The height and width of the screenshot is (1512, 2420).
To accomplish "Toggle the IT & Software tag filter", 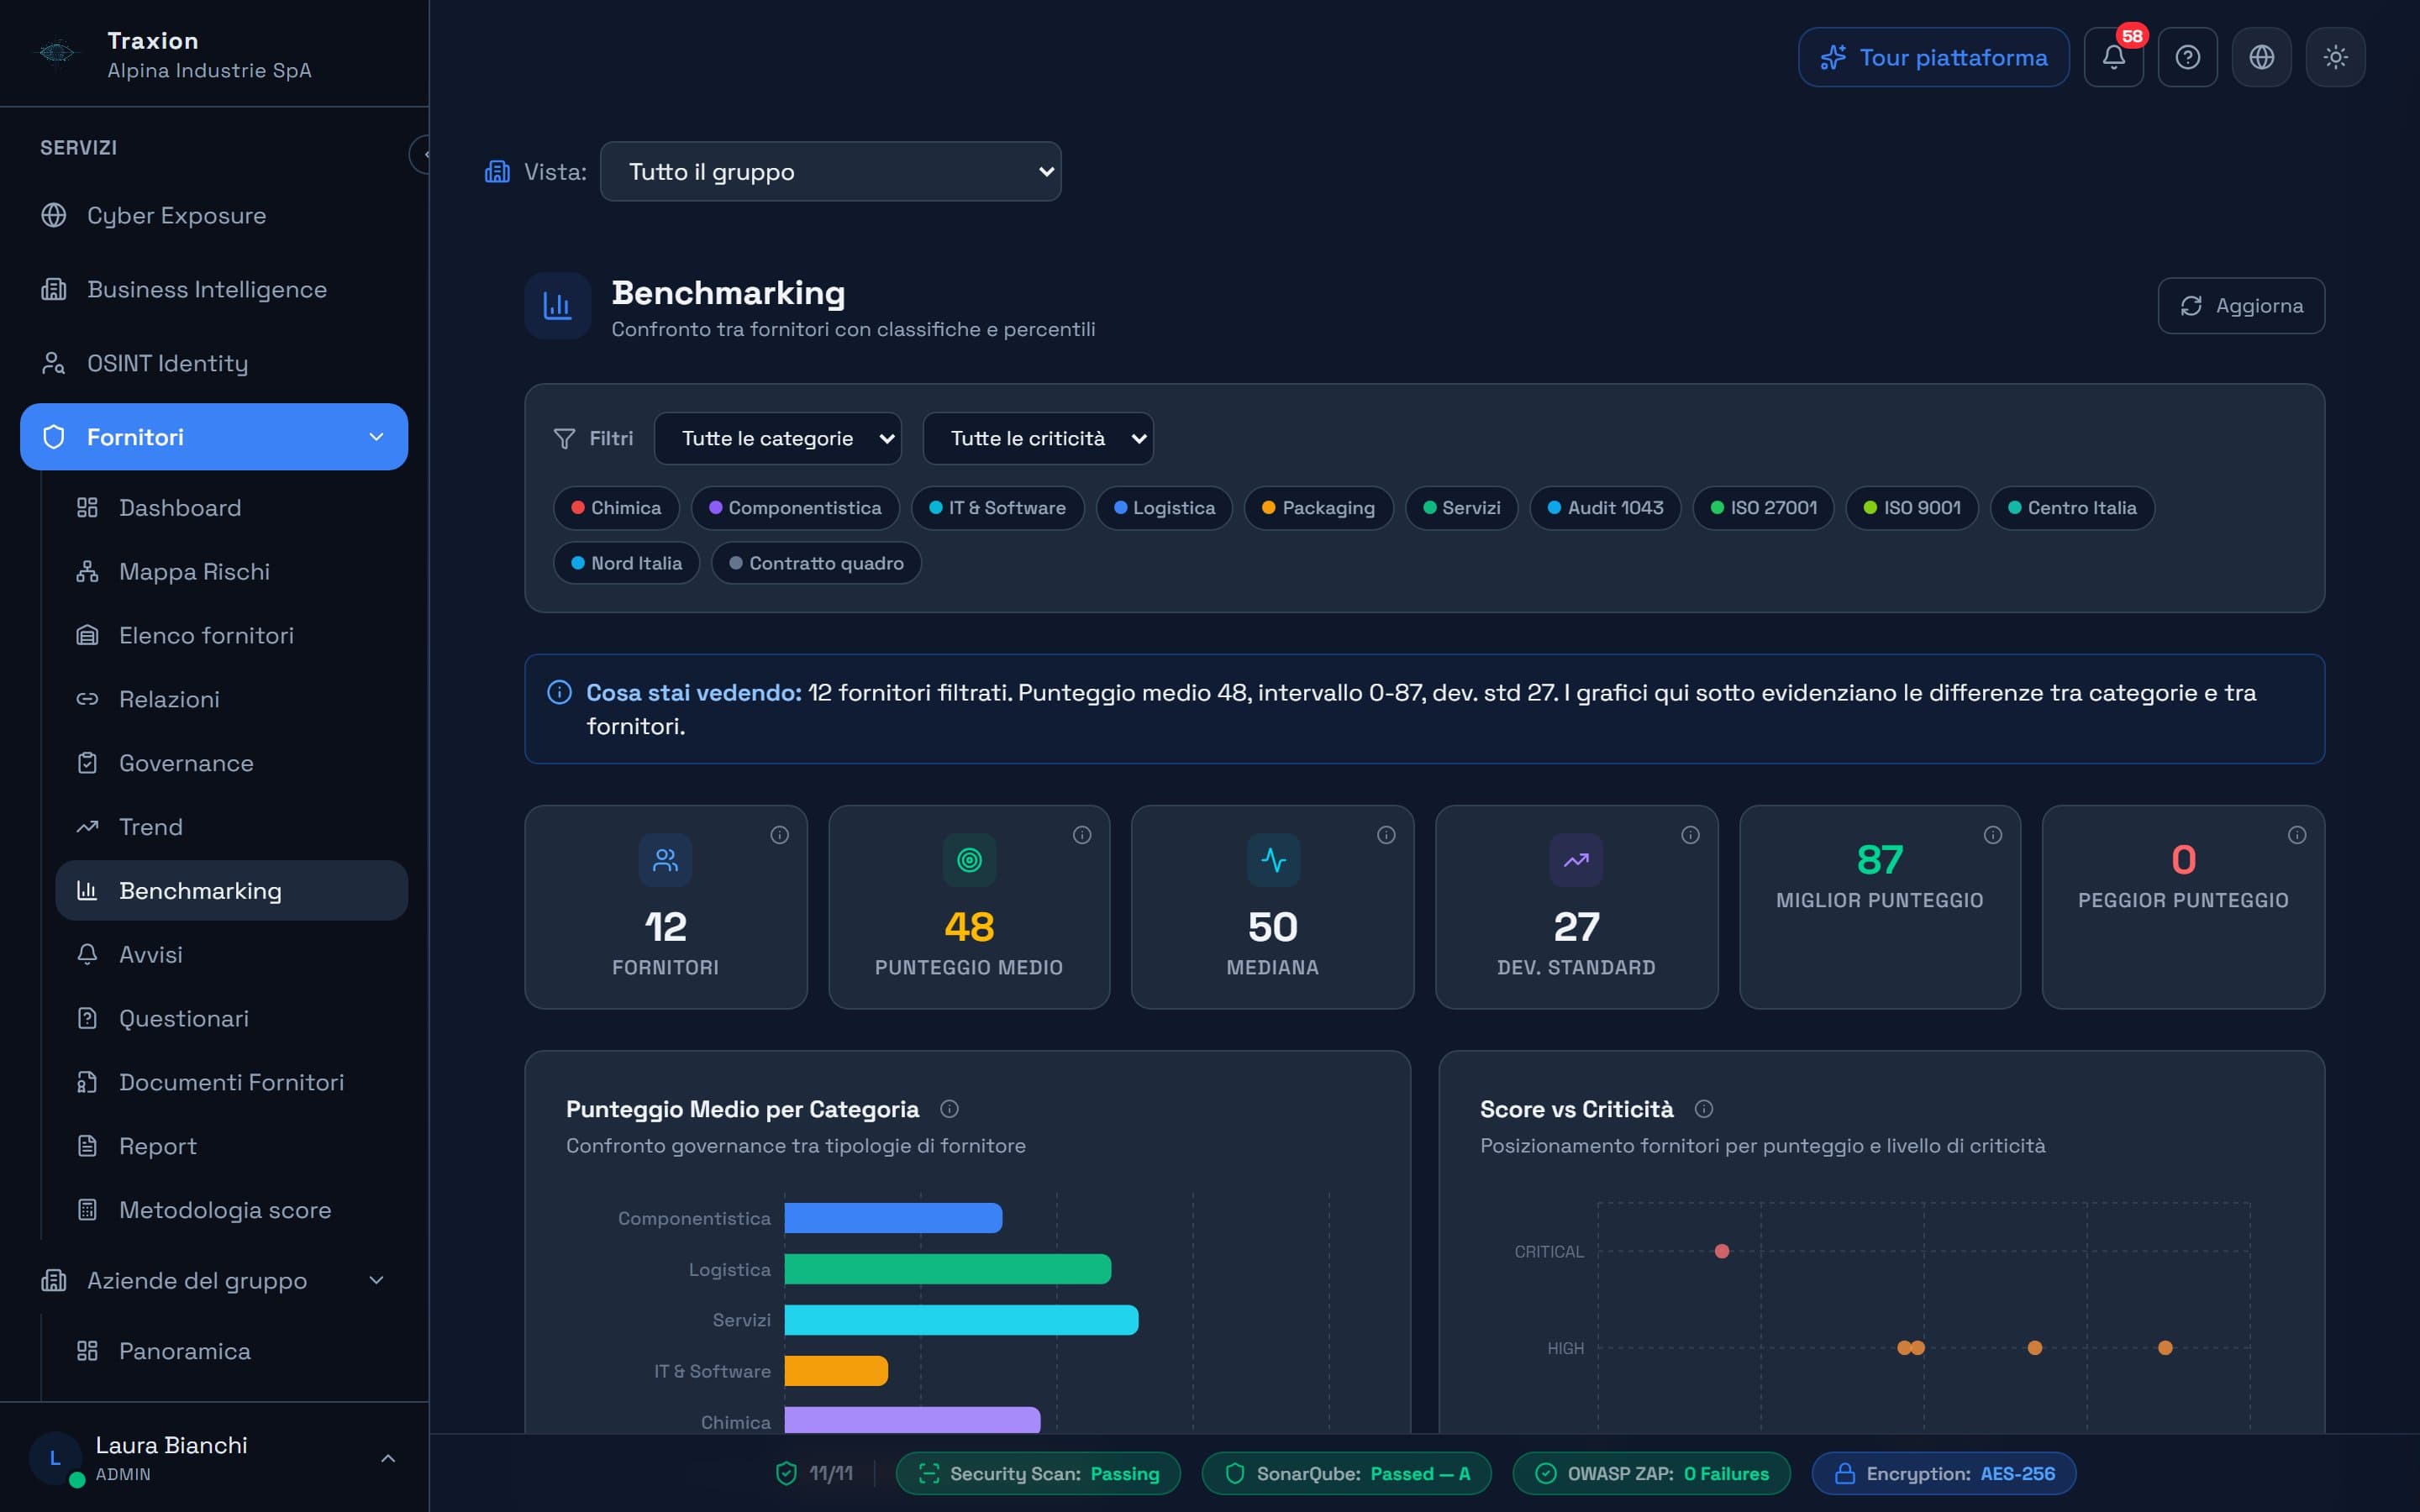I will [997, 508].
